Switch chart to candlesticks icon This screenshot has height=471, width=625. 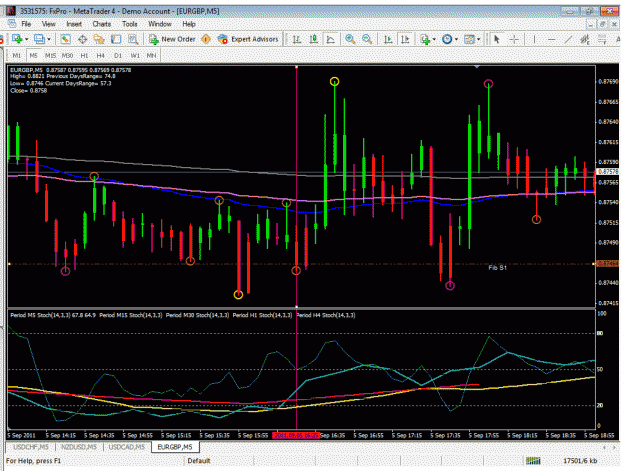(314, 39)
